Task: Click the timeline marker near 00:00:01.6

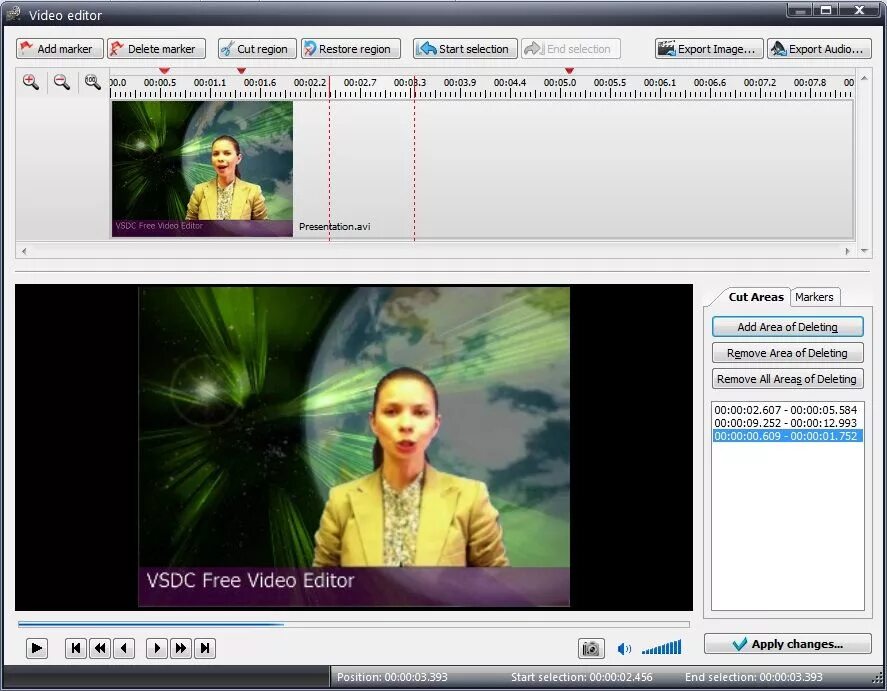Action: [241, 71]
